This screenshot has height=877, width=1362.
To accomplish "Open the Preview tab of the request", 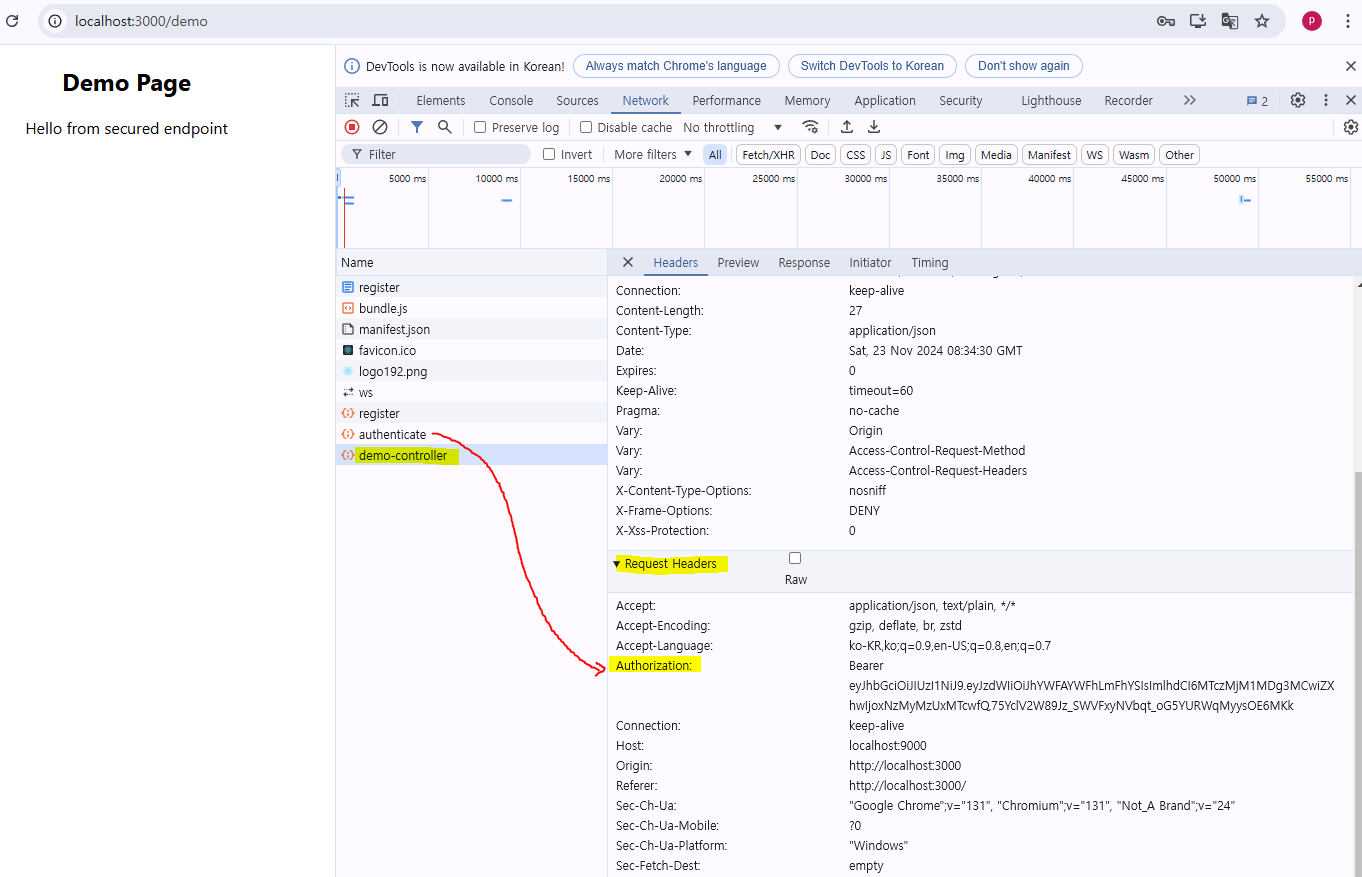I will pos(738,262).
